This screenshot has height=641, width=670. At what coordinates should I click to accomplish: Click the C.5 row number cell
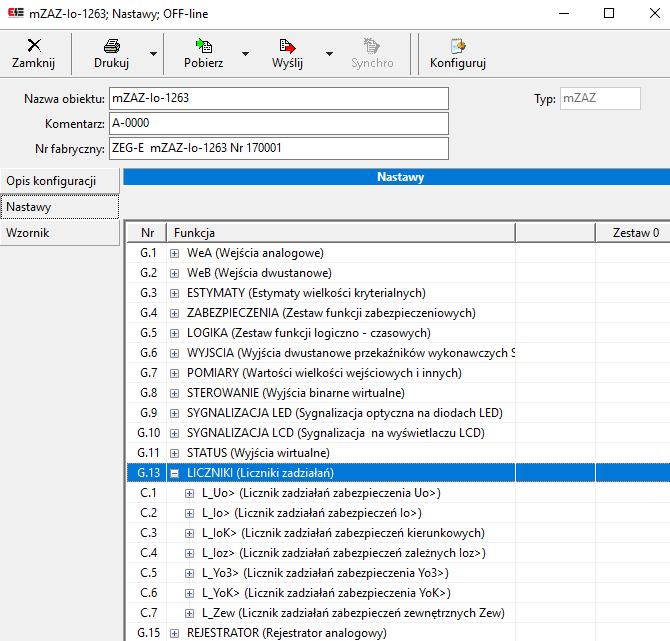[x=148, y=573]
